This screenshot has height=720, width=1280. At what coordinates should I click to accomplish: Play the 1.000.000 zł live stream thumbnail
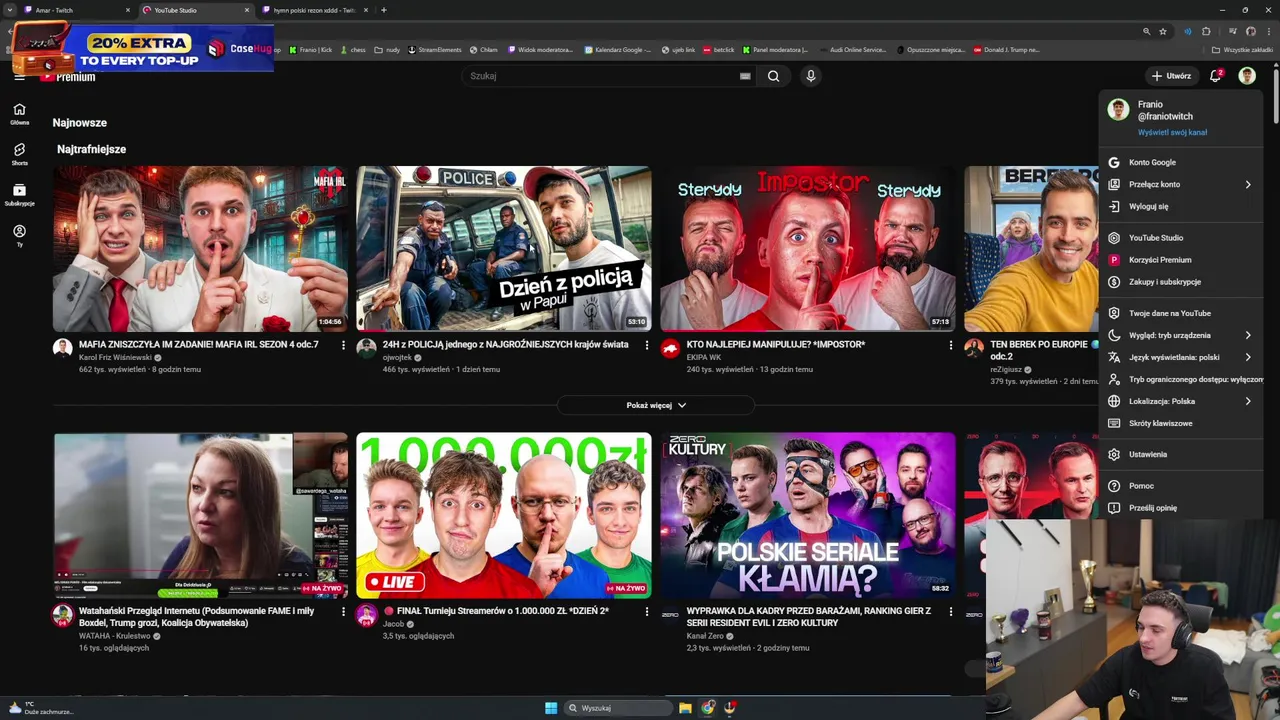coord(504,515)
